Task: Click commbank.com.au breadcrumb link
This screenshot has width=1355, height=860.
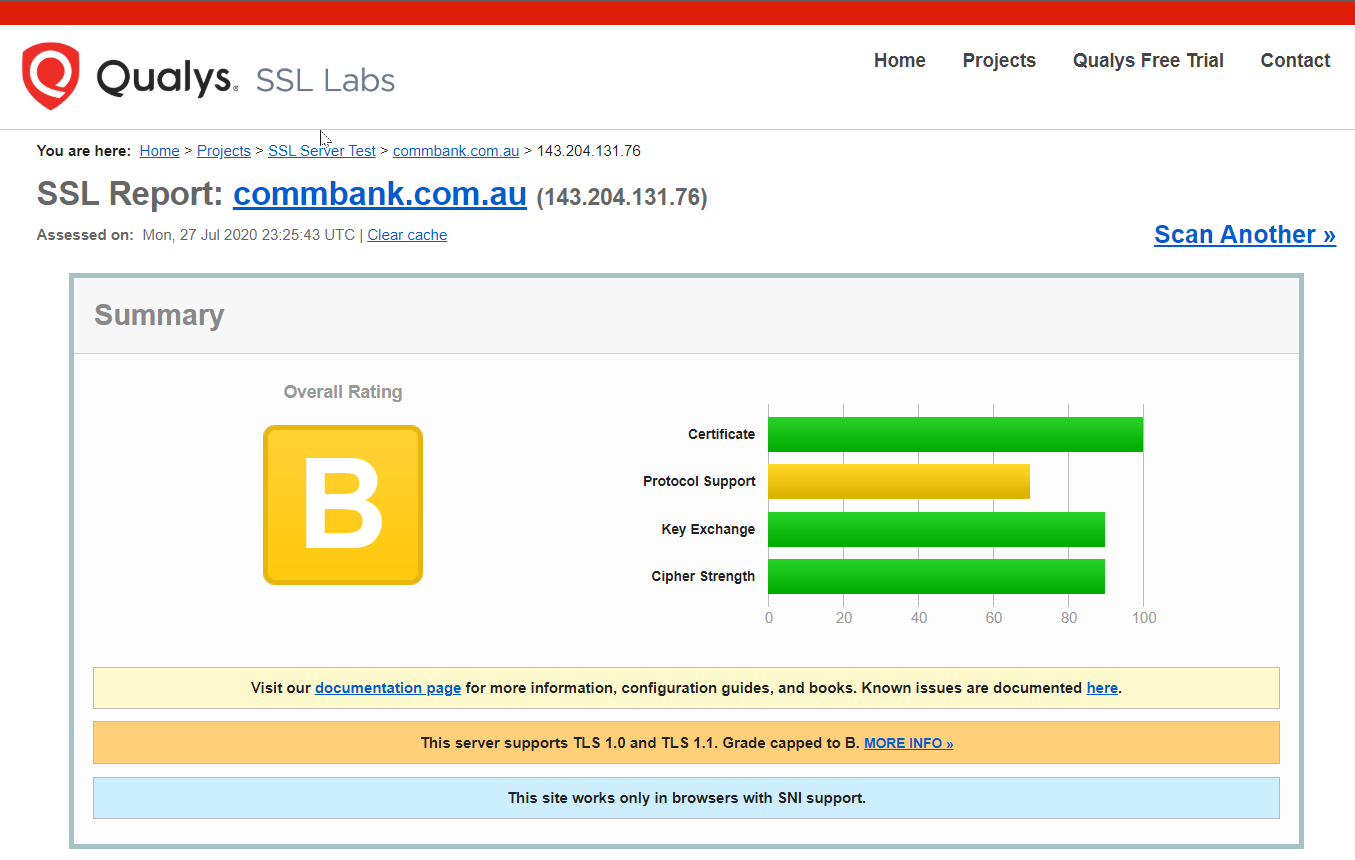Action: pos(455,151)
